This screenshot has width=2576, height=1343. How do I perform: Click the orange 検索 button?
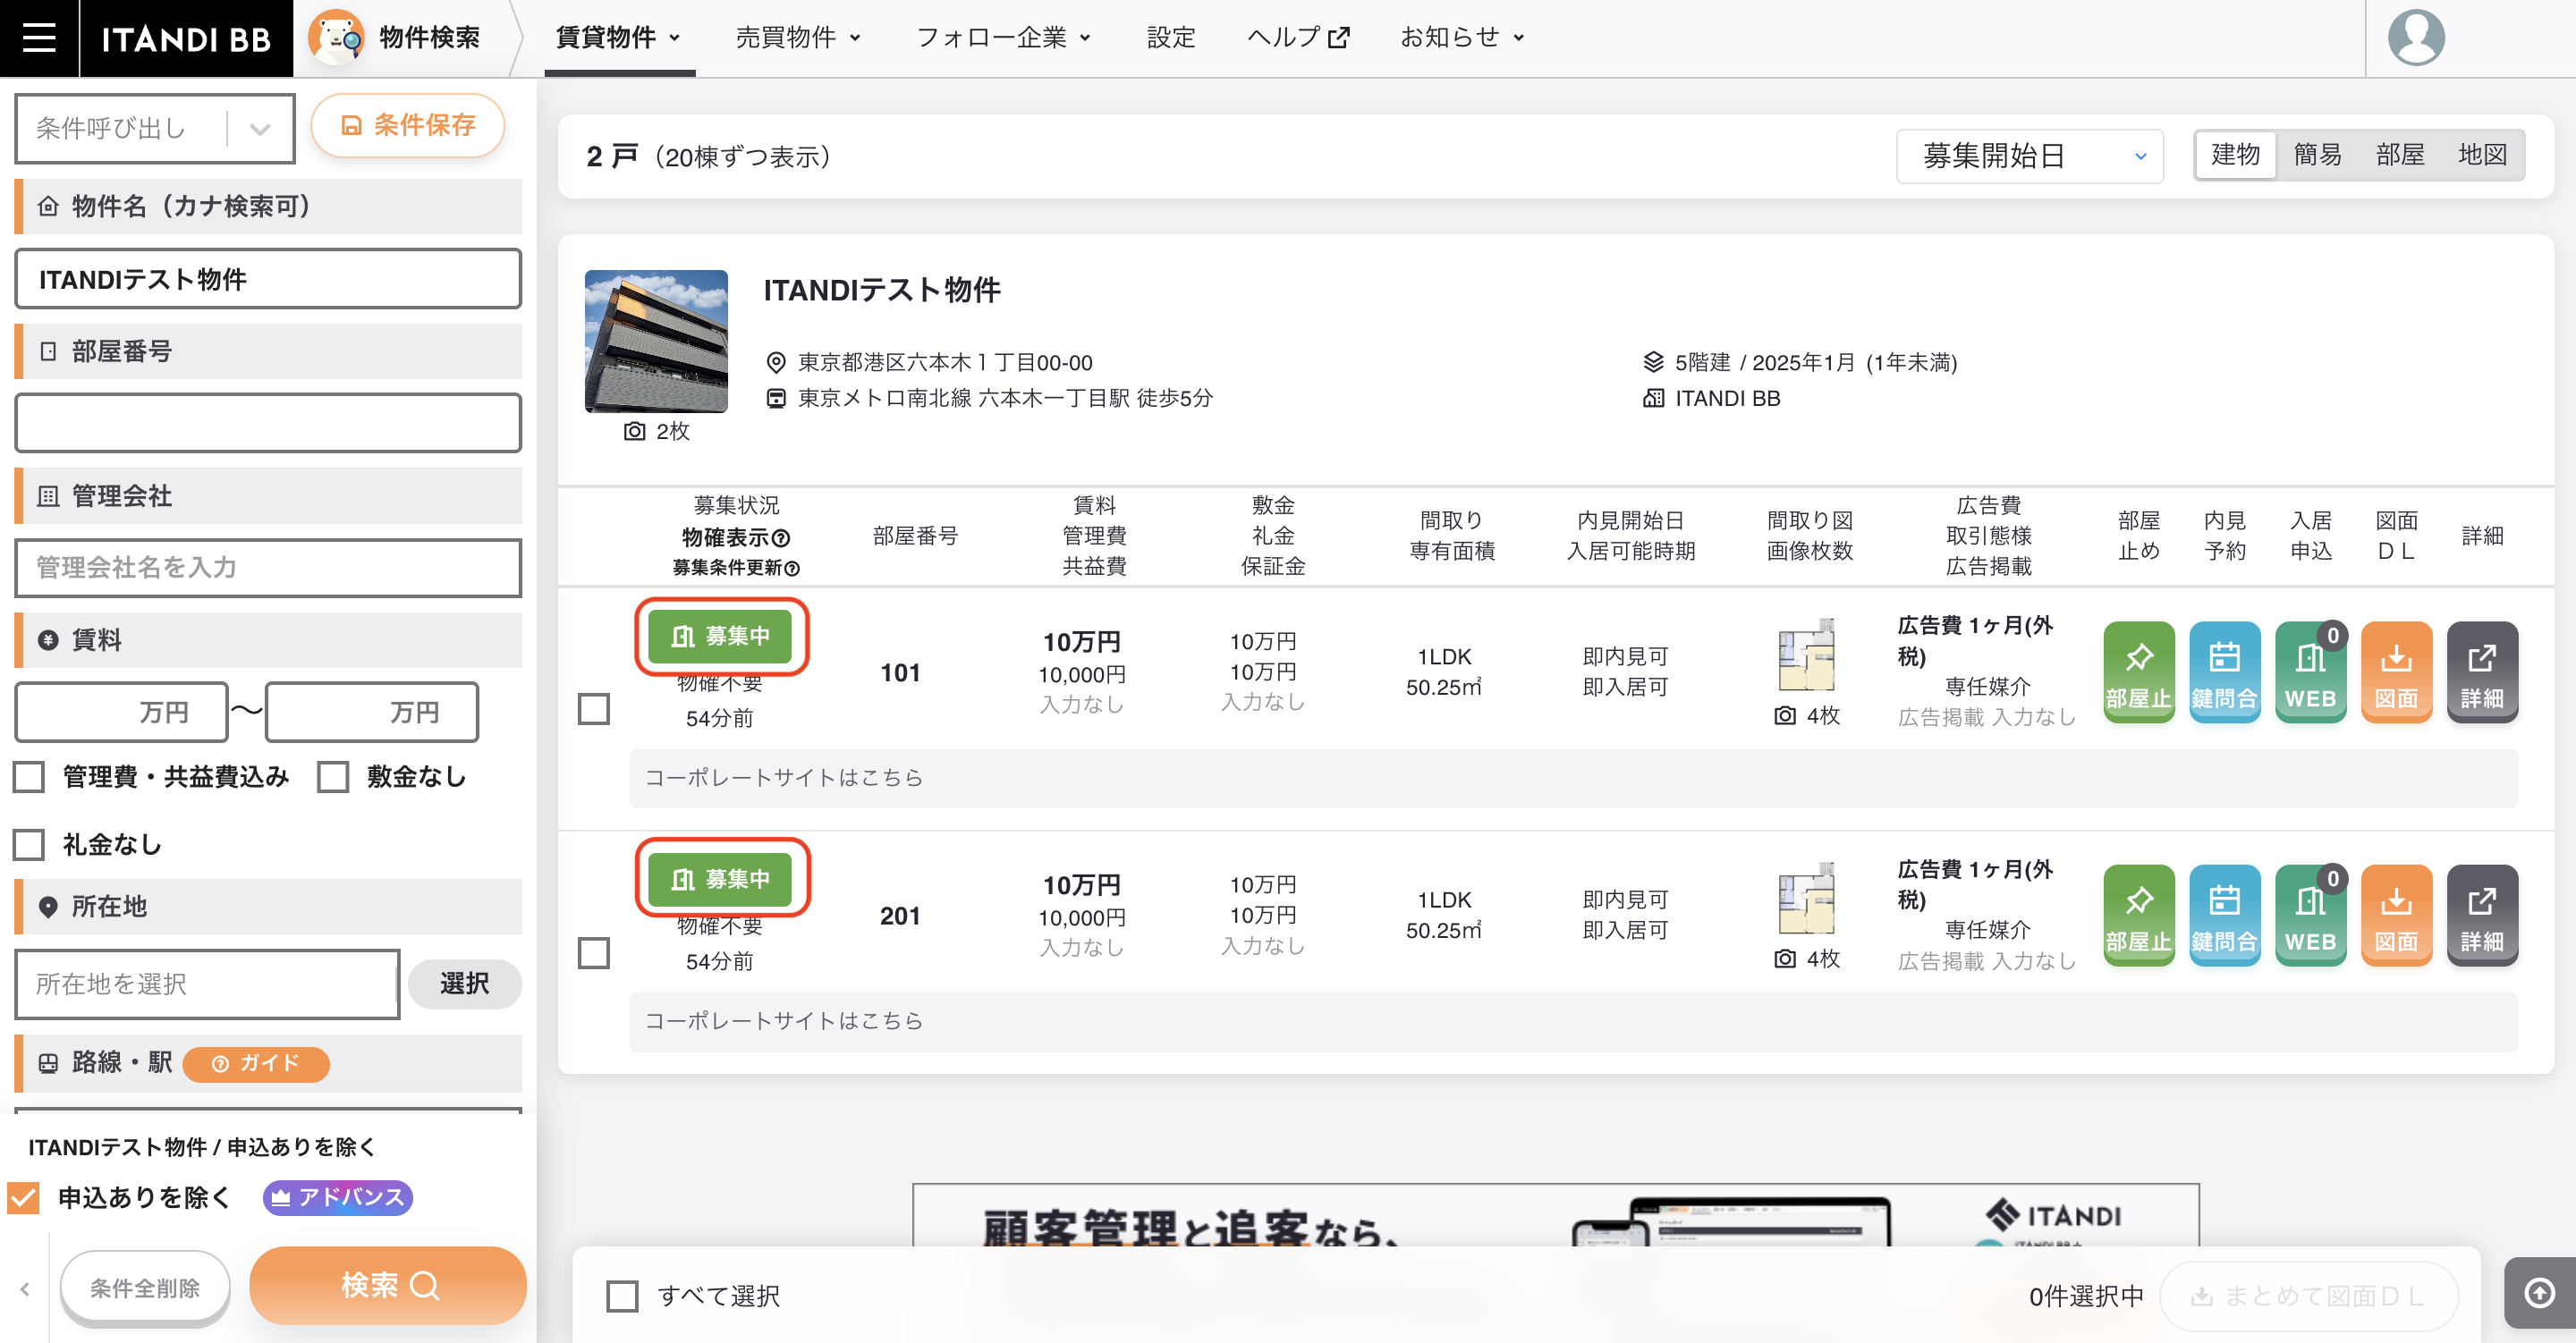[x=388, y=1286]
